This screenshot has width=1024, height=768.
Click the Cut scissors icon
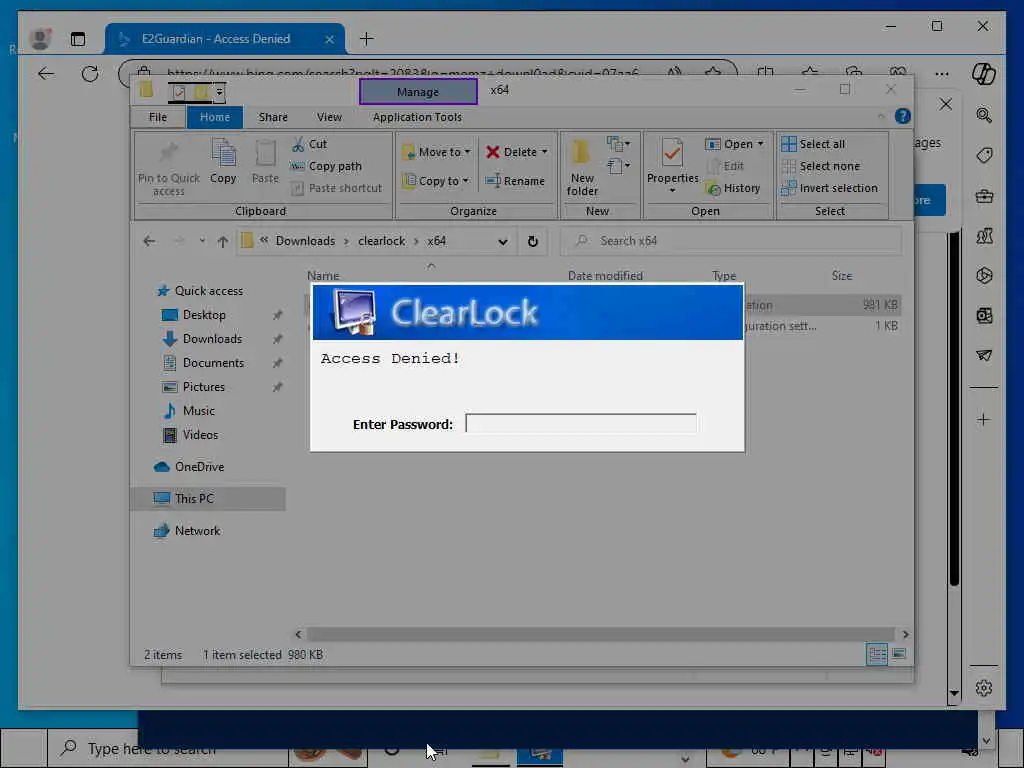click(298, 144)
